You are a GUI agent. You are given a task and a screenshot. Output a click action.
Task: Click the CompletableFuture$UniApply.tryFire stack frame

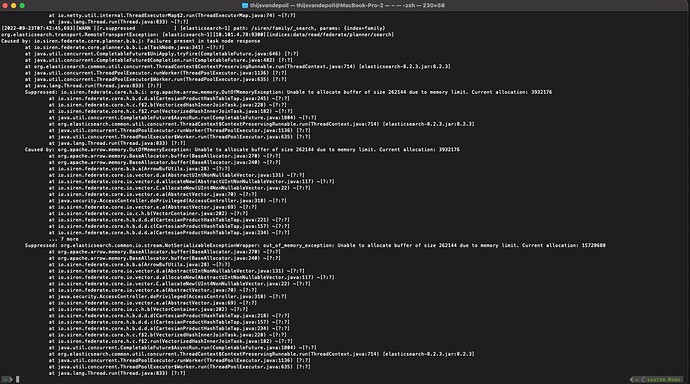point(161,54)
